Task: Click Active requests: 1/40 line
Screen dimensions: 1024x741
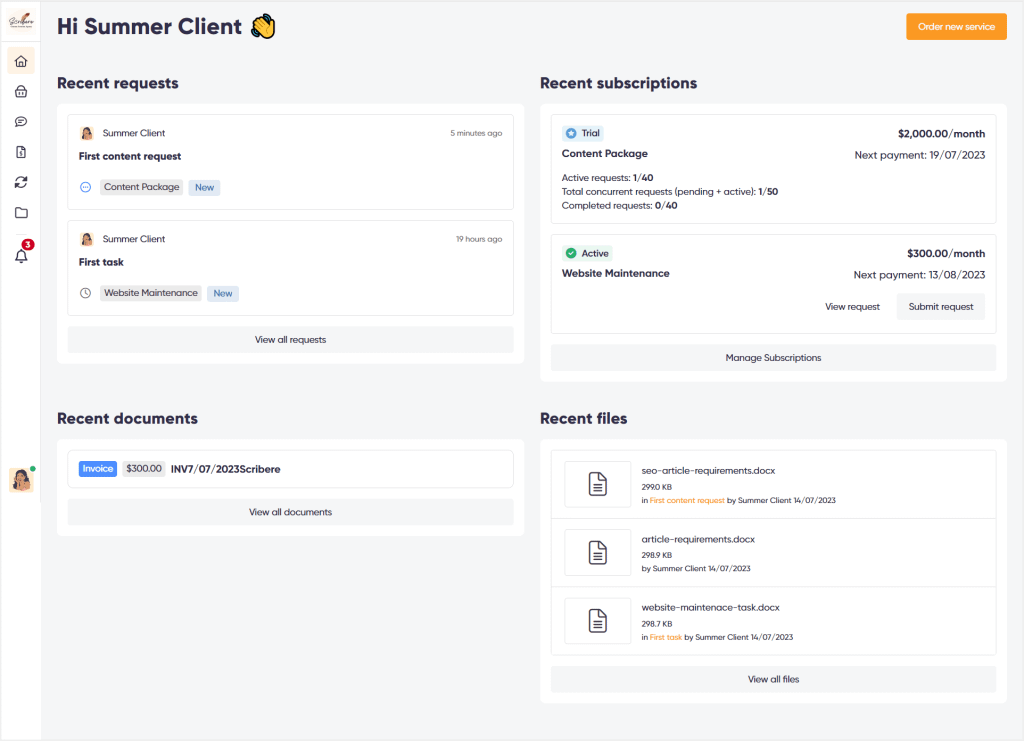Action: pos(607,178)
